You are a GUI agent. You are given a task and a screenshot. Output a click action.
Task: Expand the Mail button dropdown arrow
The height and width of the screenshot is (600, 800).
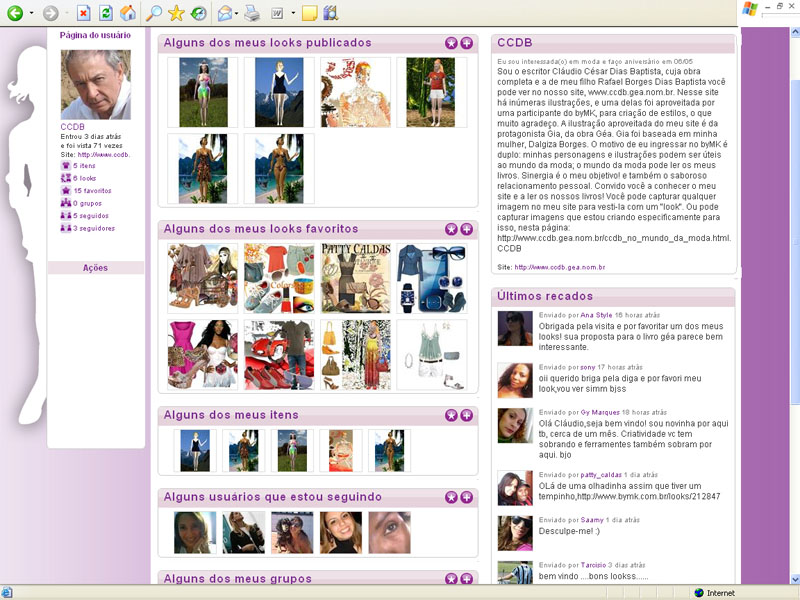pos(237,14)
